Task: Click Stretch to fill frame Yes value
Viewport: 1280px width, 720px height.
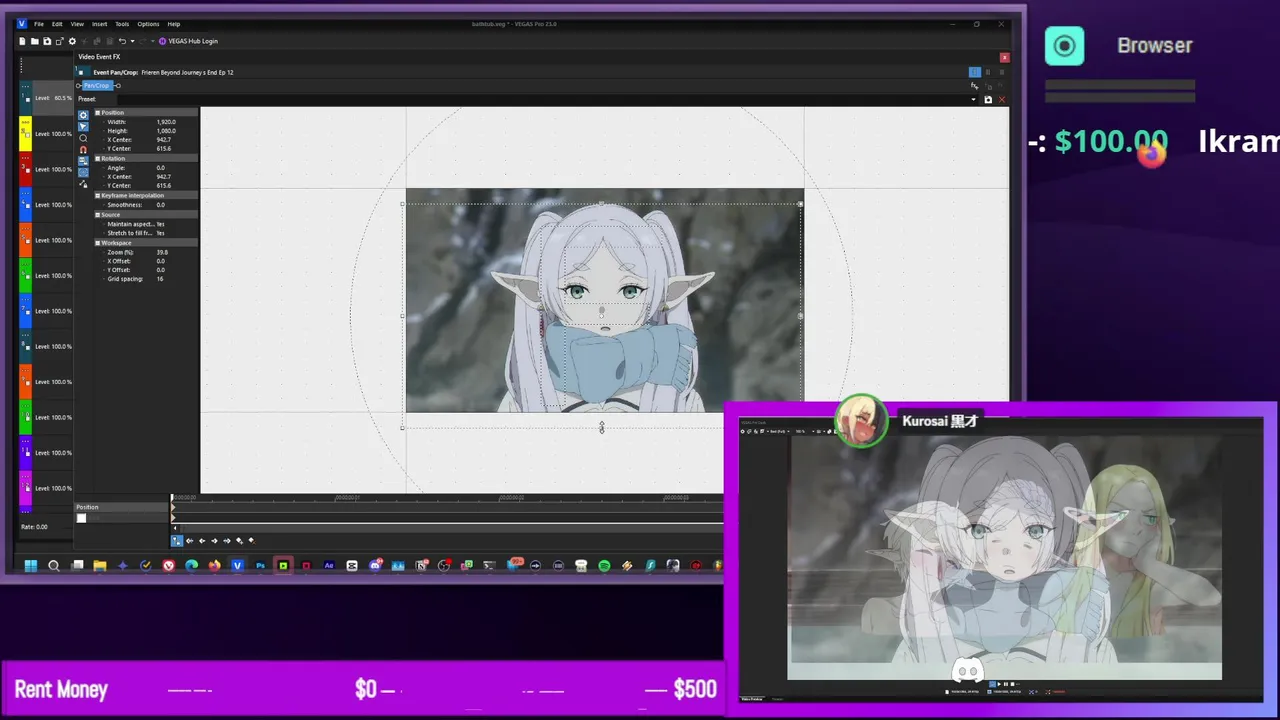Action: pos(160,233)
